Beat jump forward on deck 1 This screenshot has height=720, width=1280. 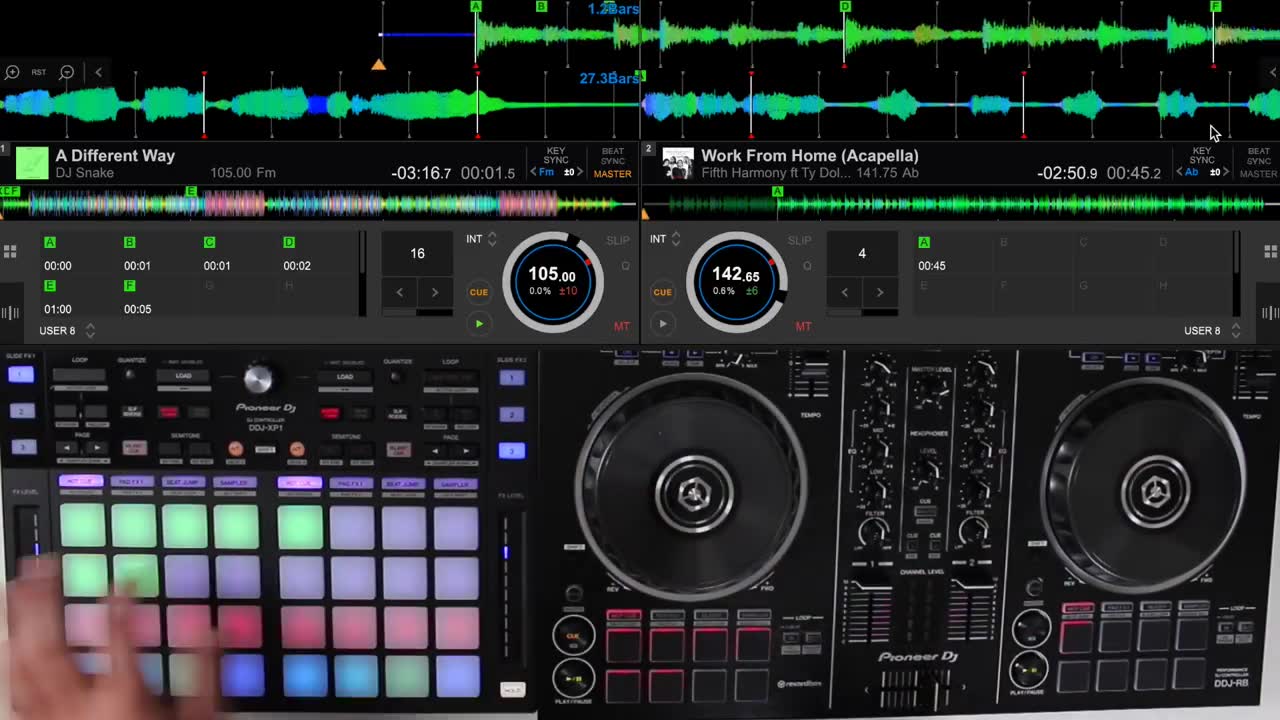[434, 292]
